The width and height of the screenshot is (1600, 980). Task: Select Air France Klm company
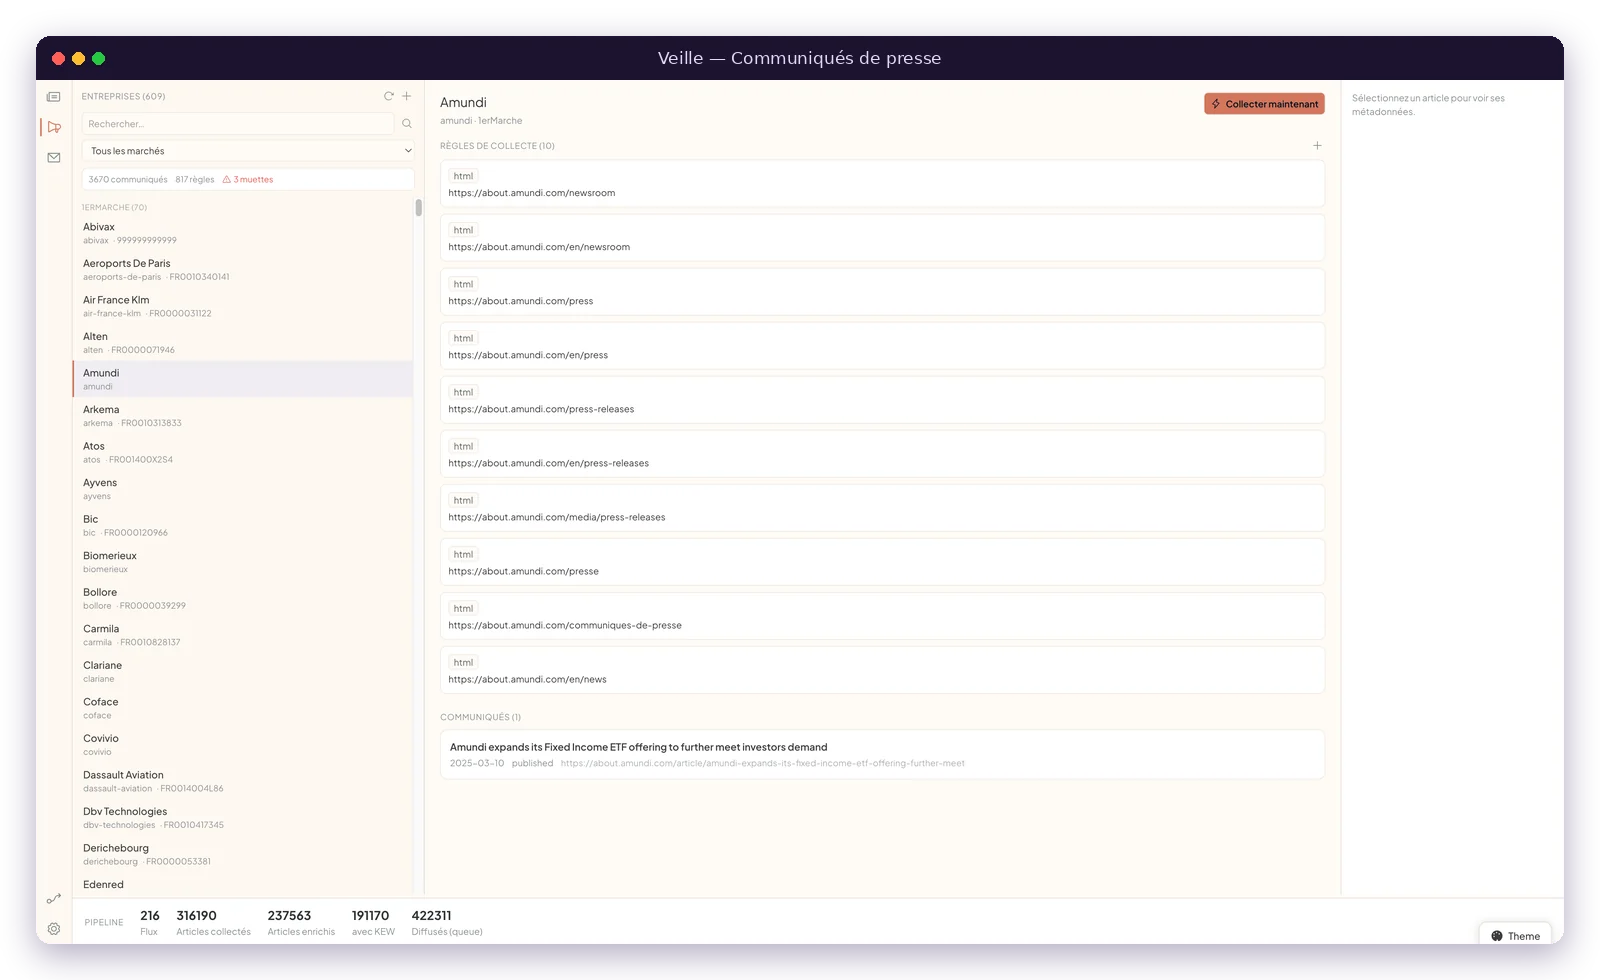[x=243, y=306]
